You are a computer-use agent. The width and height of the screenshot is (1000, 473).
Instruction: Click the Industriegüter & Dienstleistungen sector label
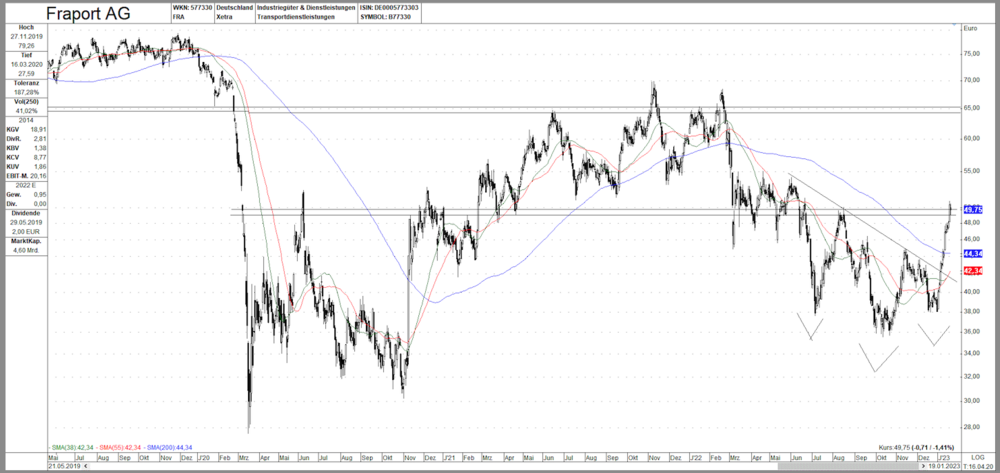coord(305,8)
